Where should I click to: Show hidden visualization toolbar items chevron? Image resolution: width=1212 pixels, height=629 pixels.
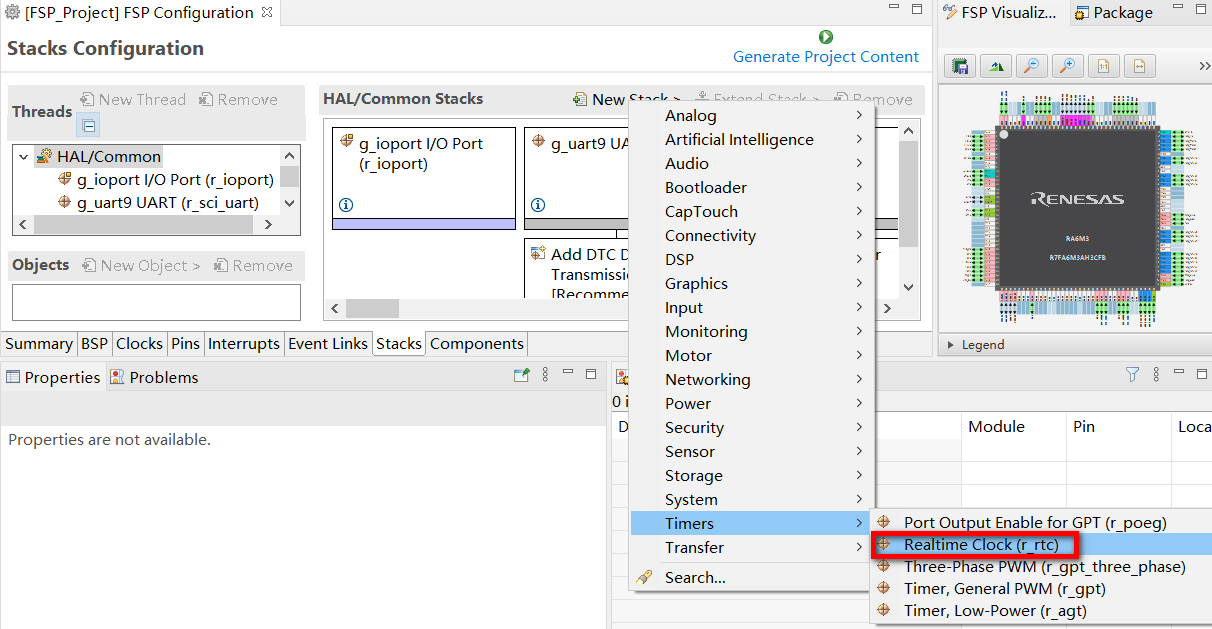[1204, 66]
